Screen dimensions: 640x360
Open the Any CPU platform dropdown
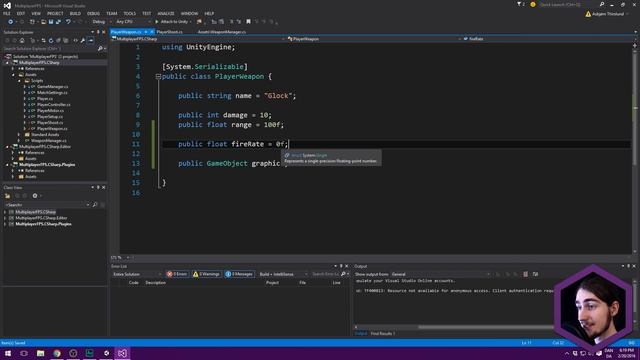click(x=133, y=22)
